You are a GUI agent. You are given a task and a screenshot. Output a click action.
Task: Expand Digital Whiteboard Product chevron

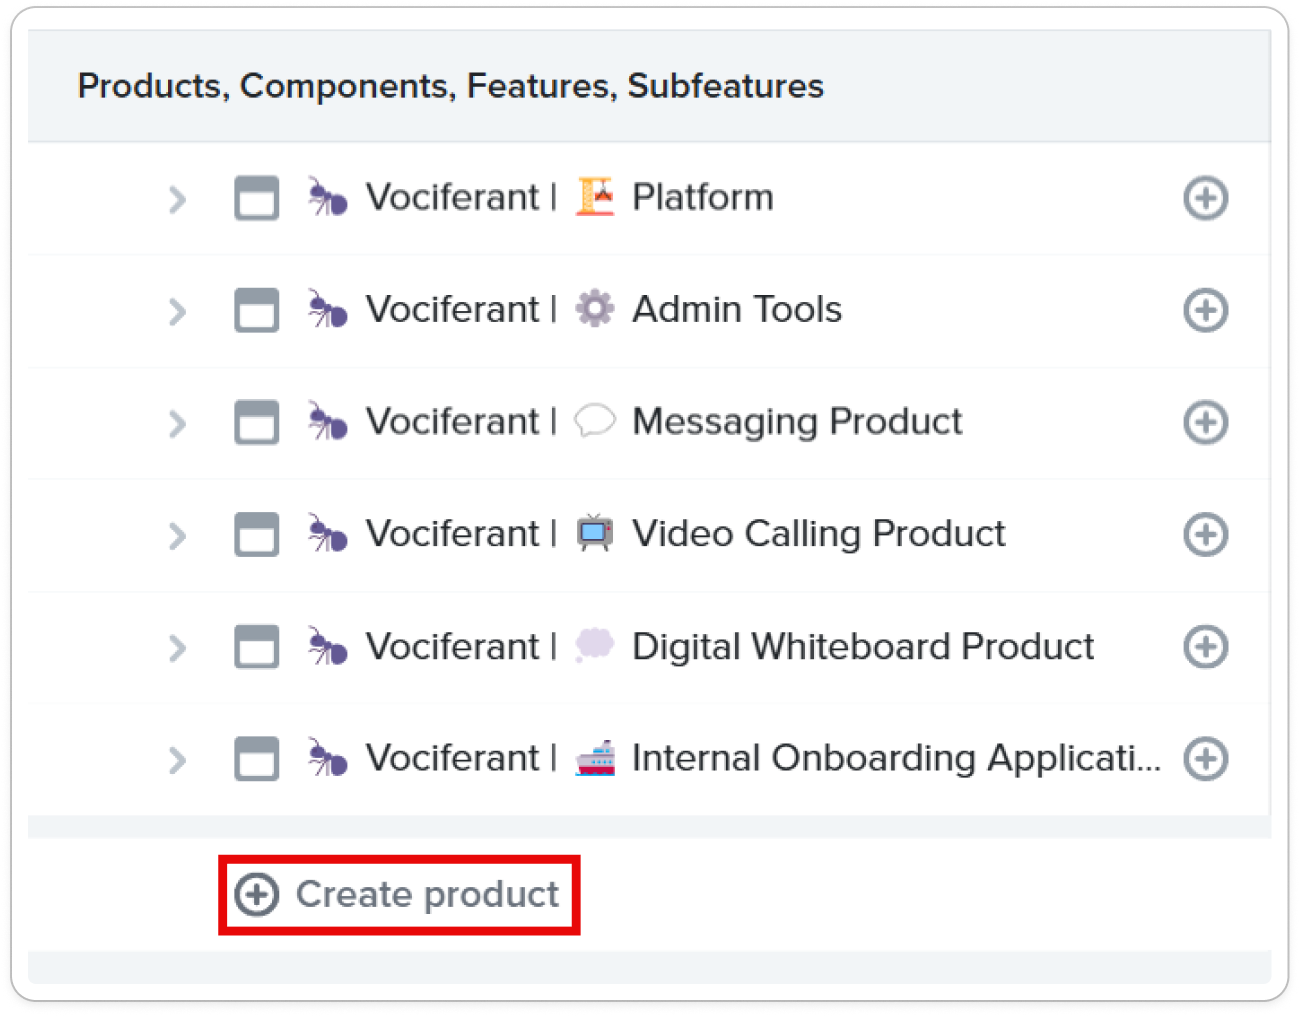pyautogui.click(x=177, y=648)
